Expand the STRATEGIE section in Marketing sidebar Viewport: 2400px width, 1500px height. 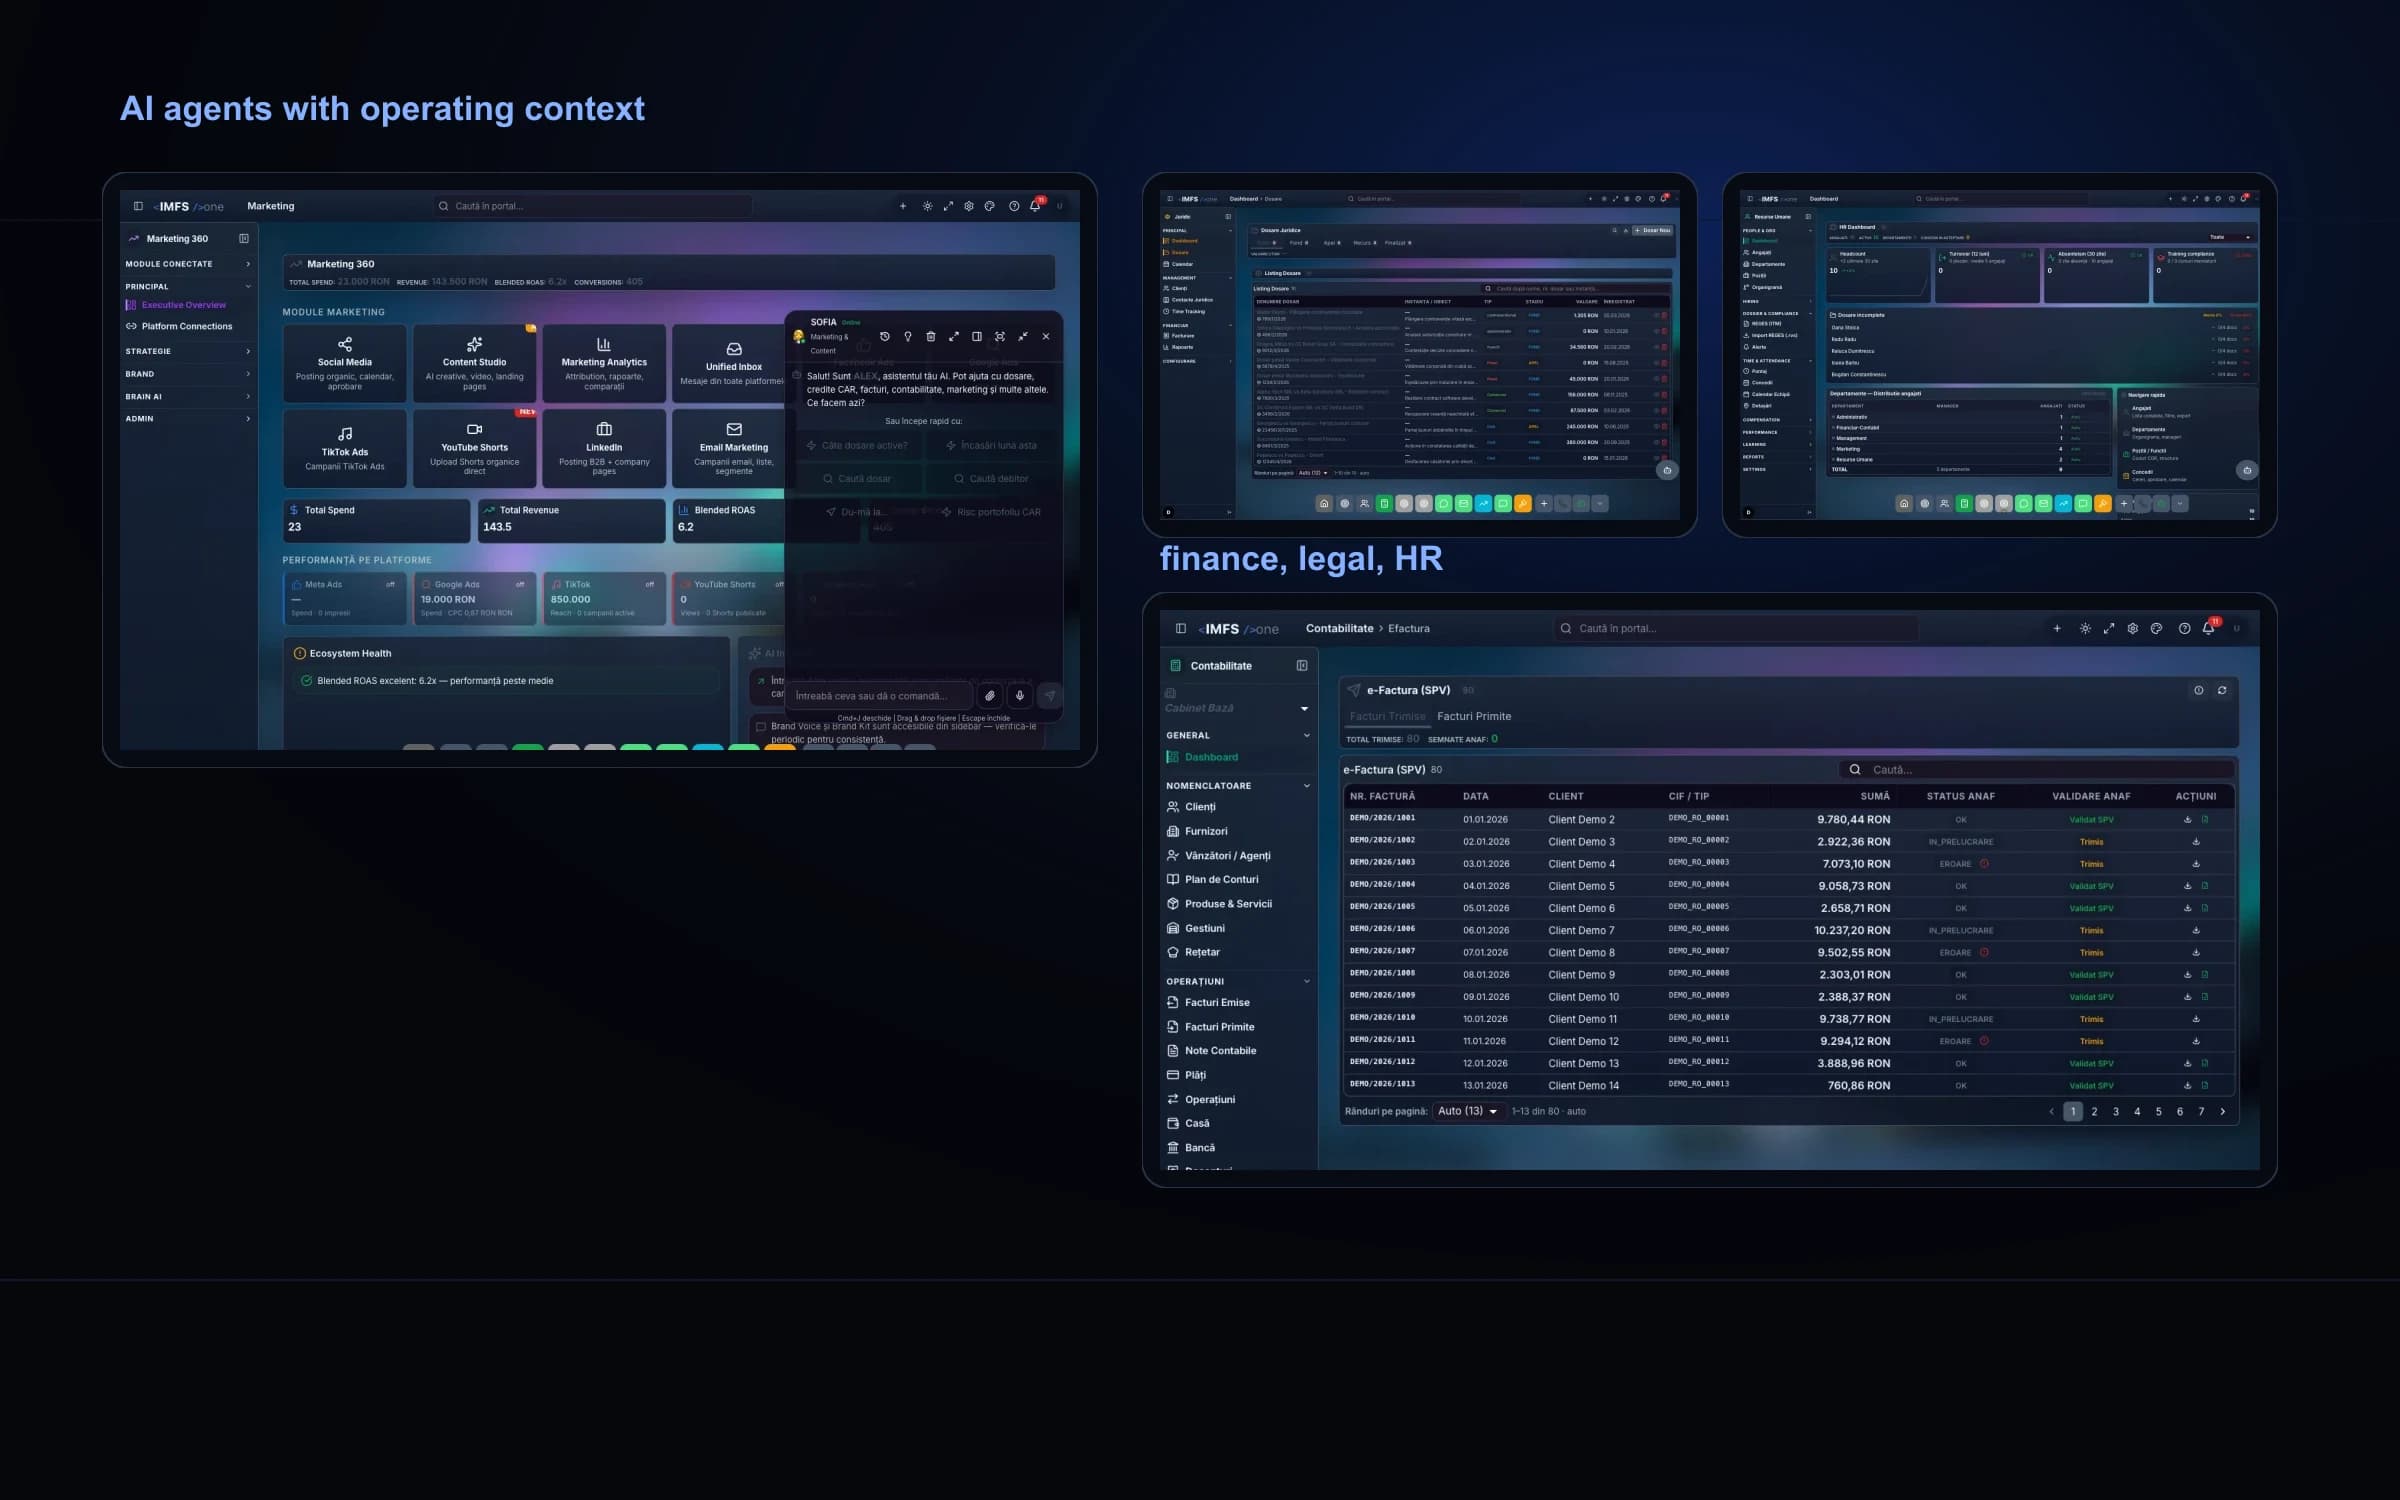(x=188, y=351)
